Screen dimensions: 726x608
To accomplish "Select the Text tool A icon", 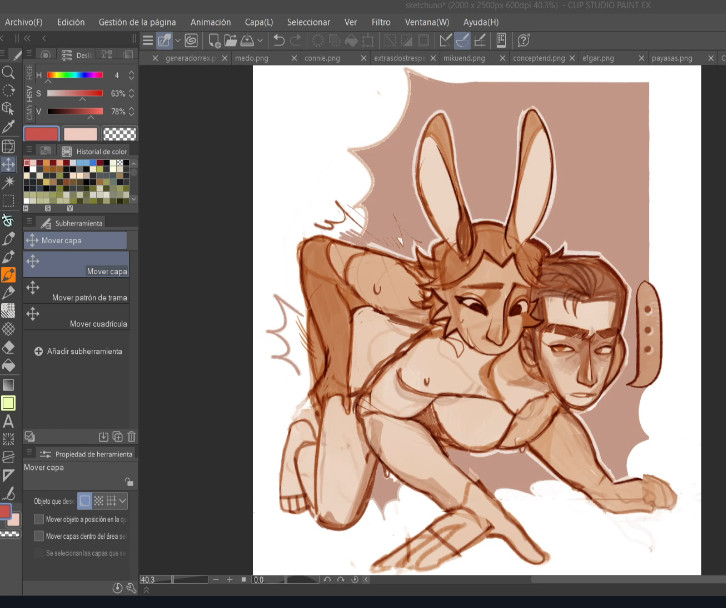I will (x=8, y=421).
